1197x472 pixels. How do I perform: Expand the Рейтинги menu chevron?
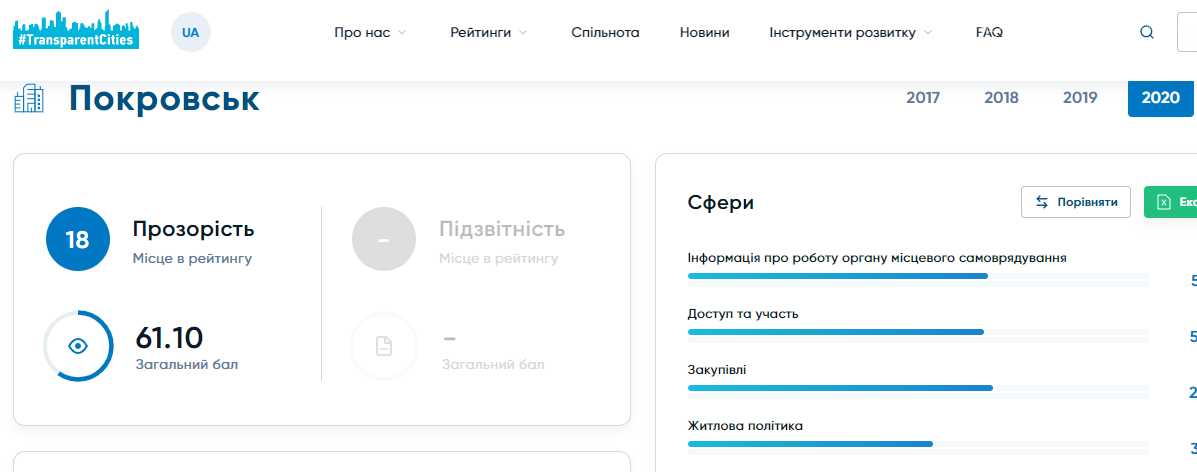click(523, 33)
